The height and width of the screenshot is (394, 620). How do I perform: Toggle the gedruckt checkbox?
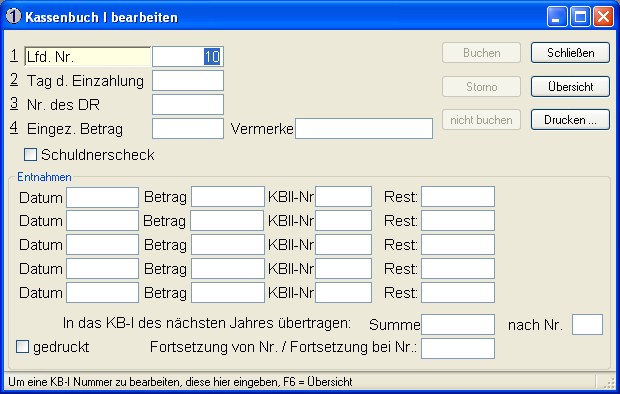22,347
